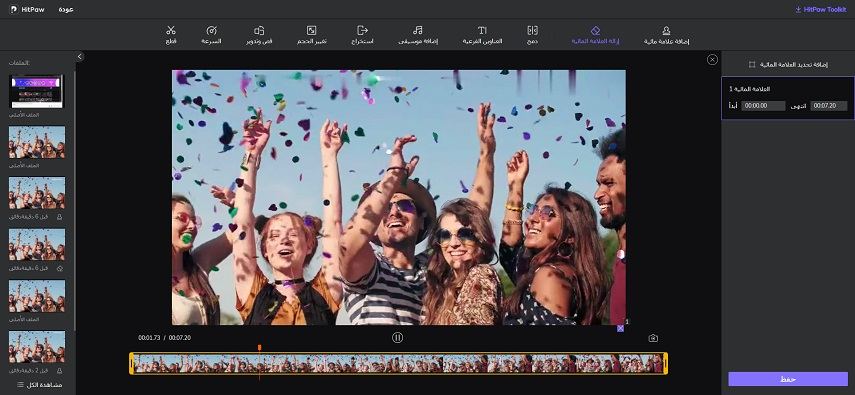
Task: Click the eraser icon under the fourth thumbnail
Action: 59,268
